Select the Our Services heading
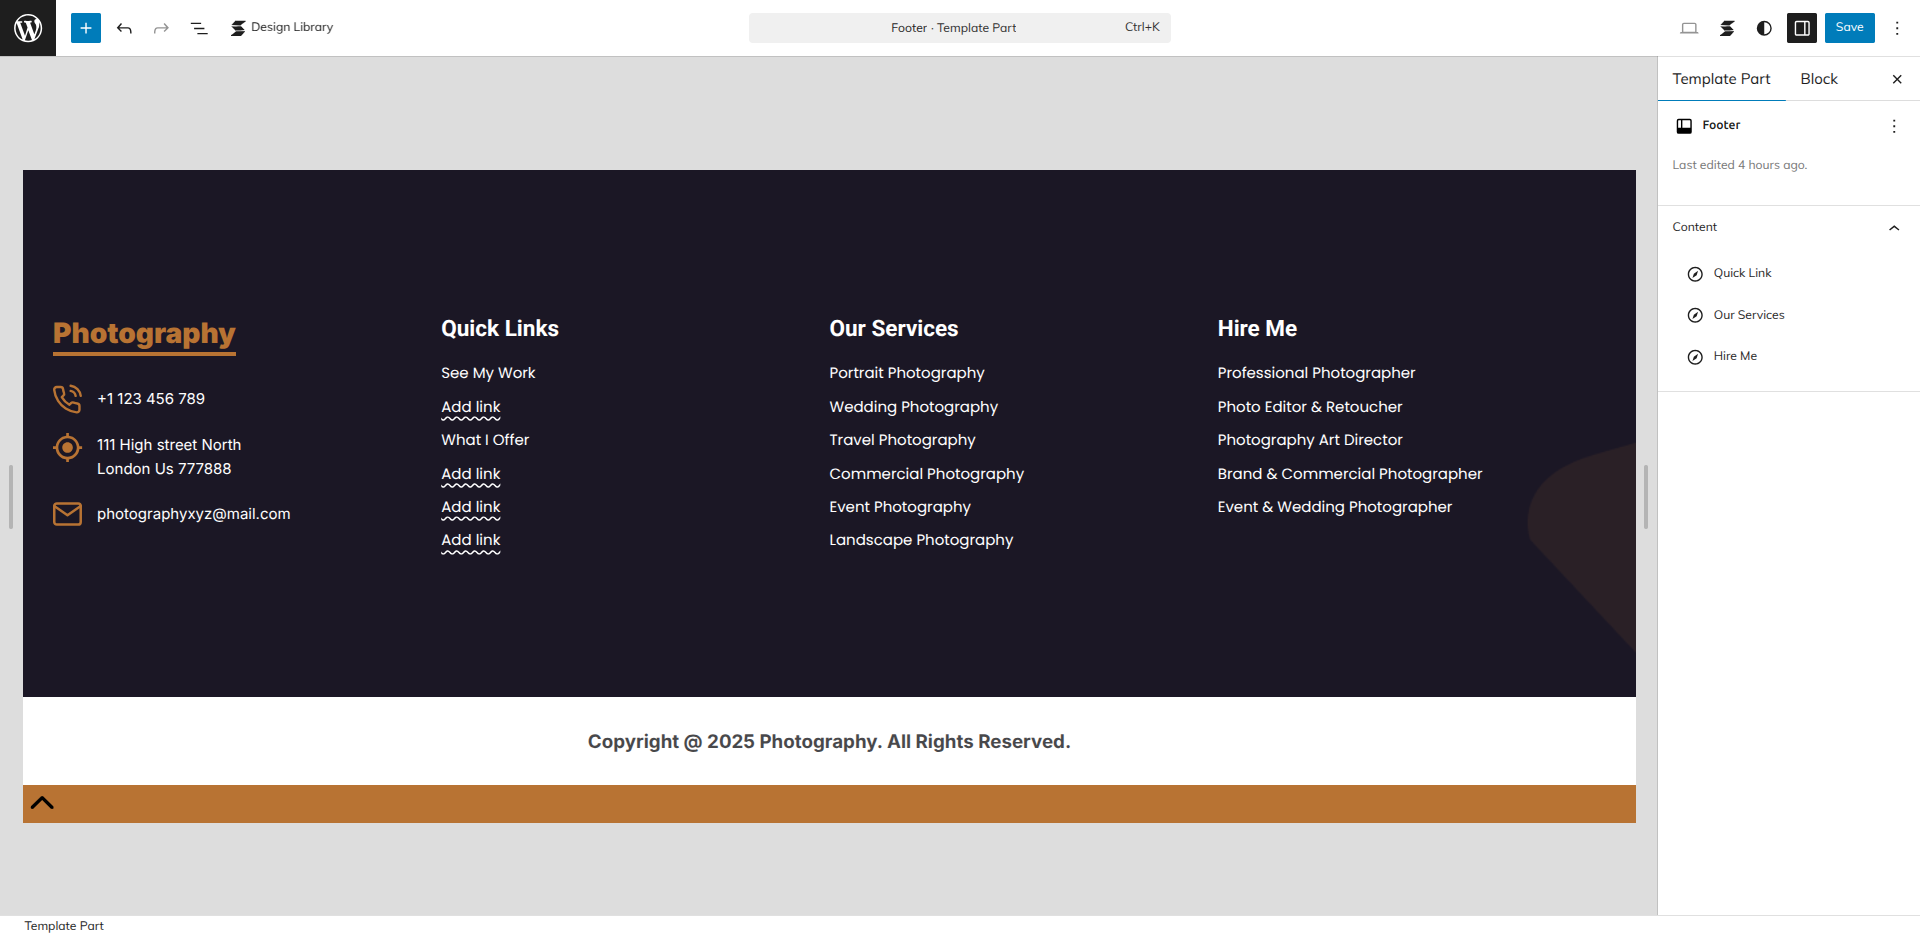The height and width of the screenshot is (938, 1920). 894,329
